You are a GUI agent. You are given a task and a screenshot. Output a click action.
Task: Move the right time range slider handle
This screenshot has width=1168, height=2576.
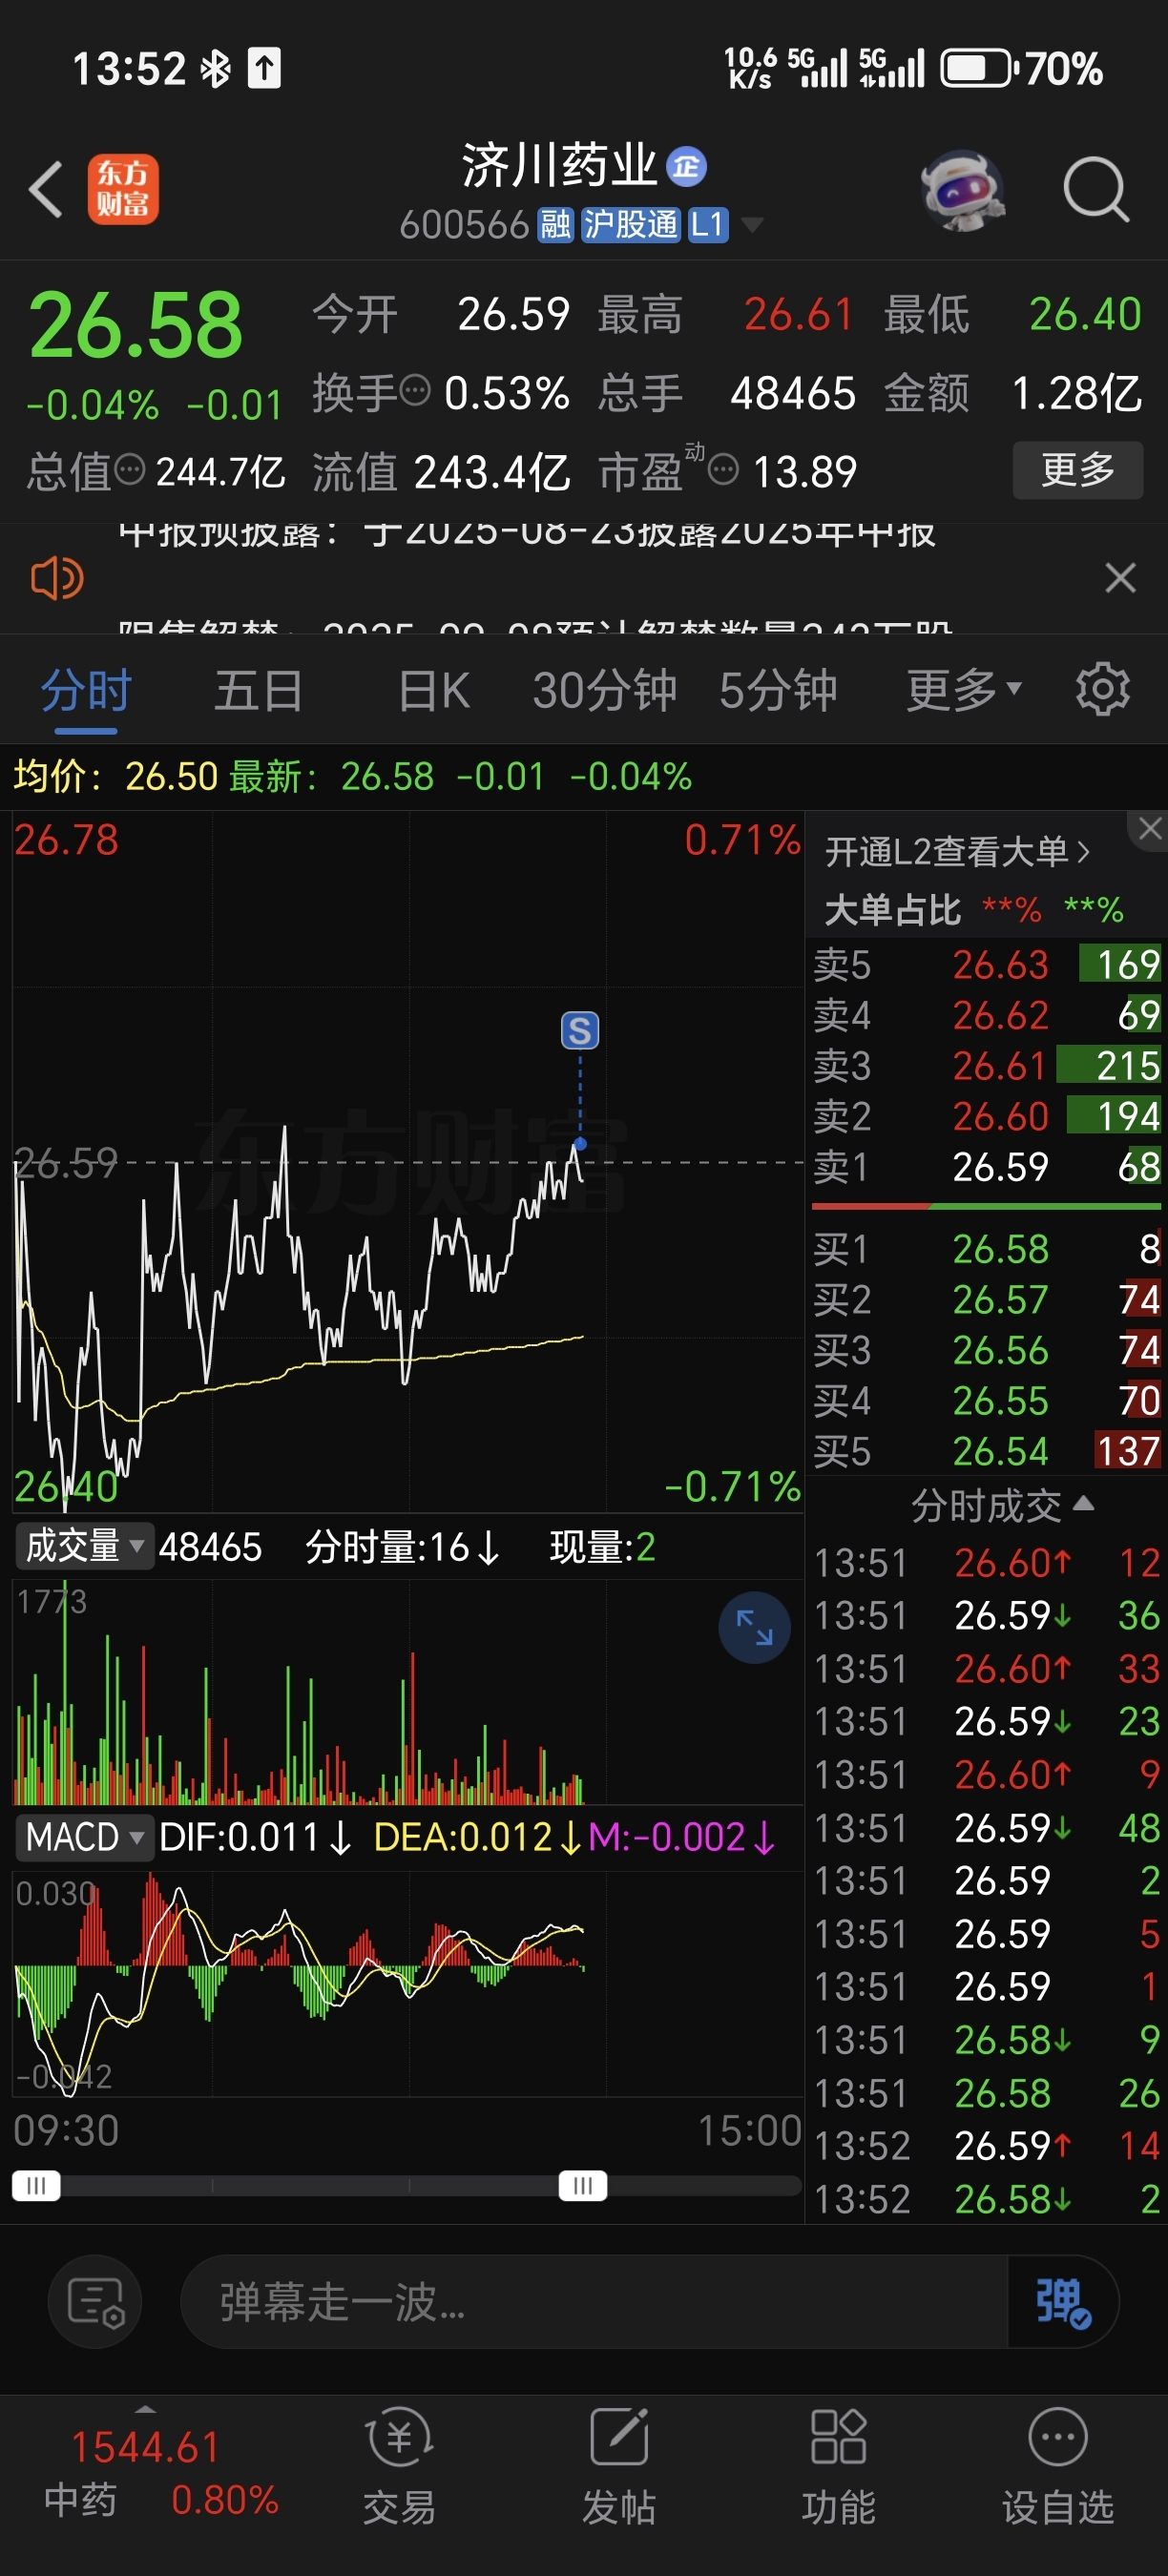click(x=583, y=2185)
